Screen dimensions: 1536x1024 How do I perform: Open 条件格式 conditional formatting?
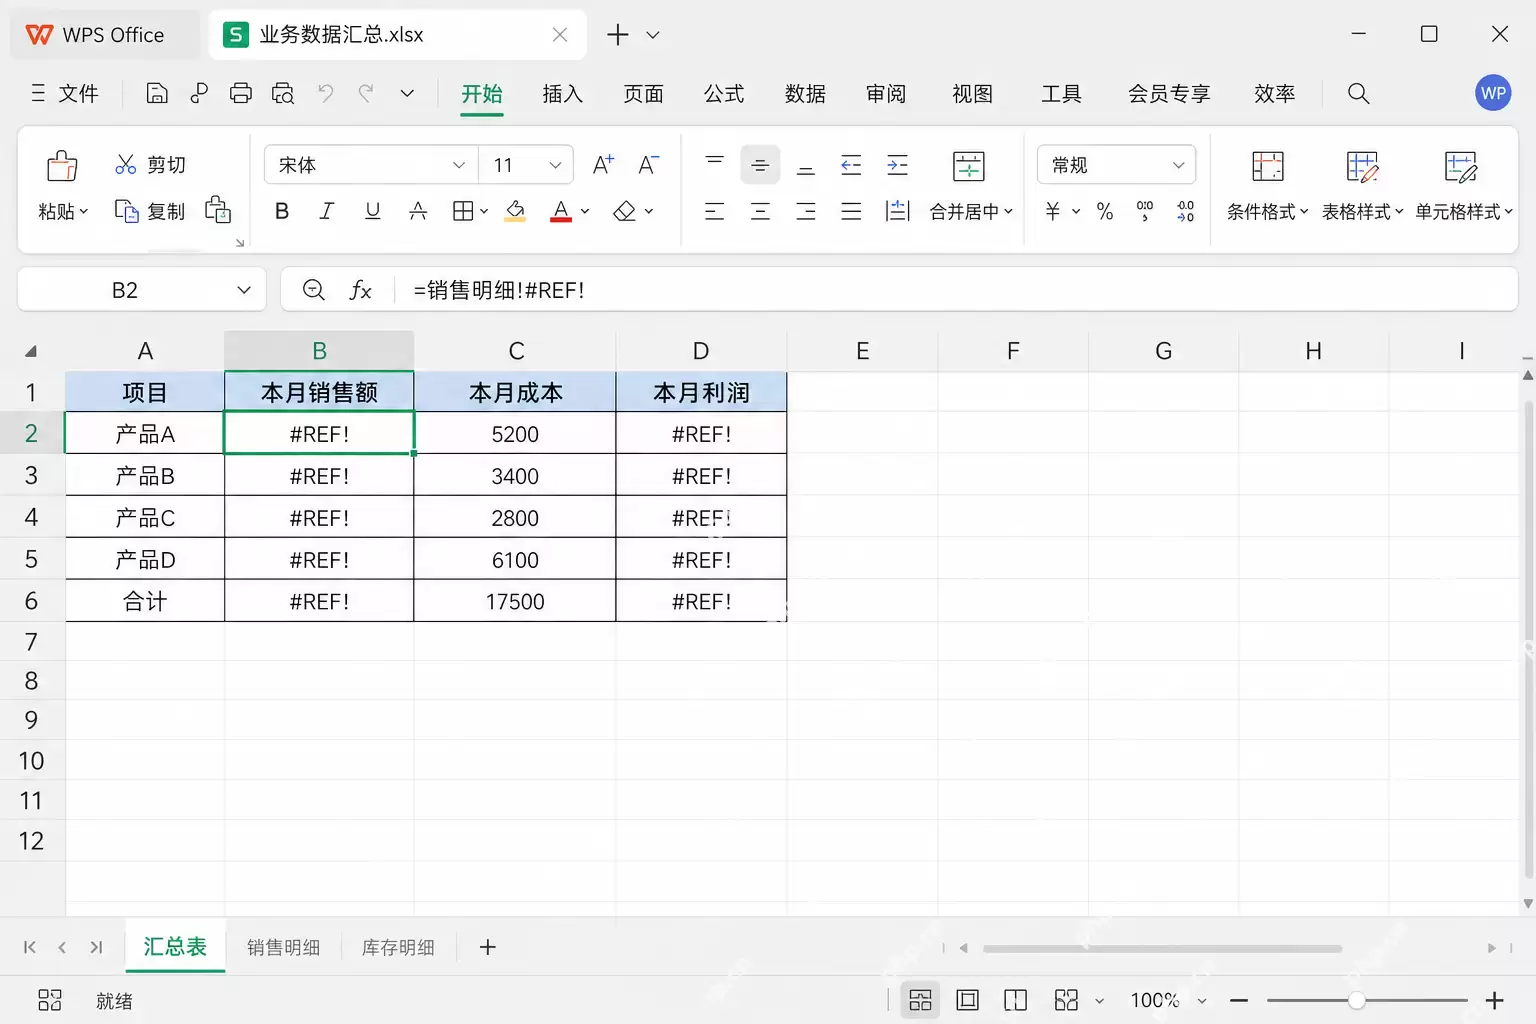click(x=1267, y=186)
